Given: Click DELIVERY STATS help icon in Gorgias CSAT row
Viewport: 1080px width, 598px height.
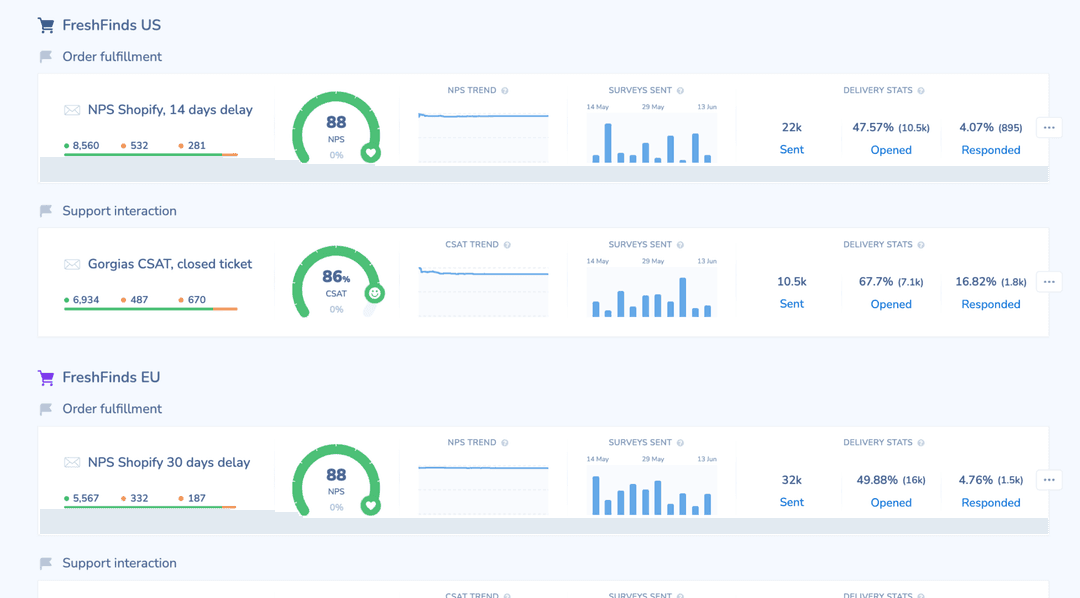Looking at the screenshot, I should point(921,245).
